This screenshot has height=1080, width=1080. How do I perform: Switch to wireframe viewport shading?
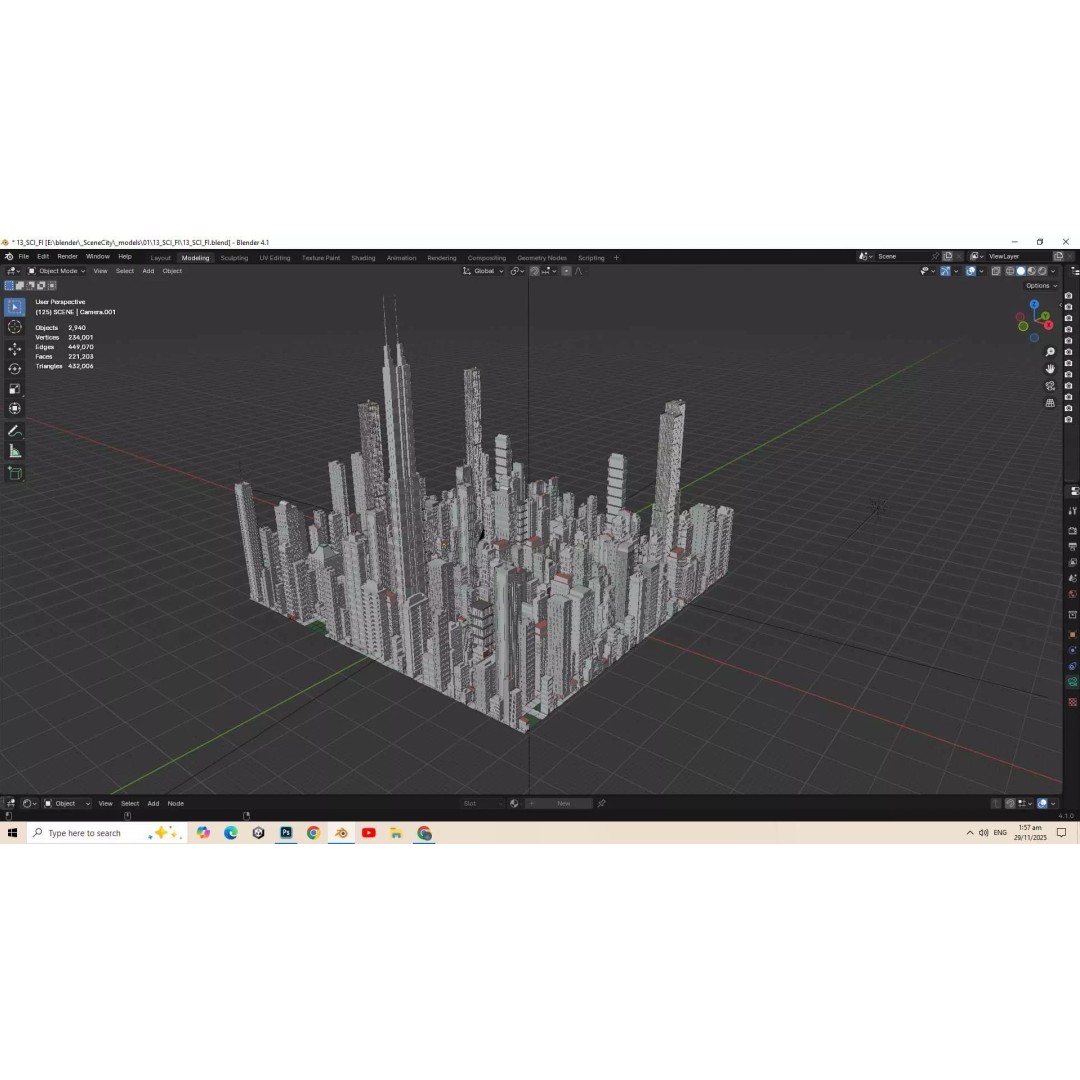(1010, 271)
